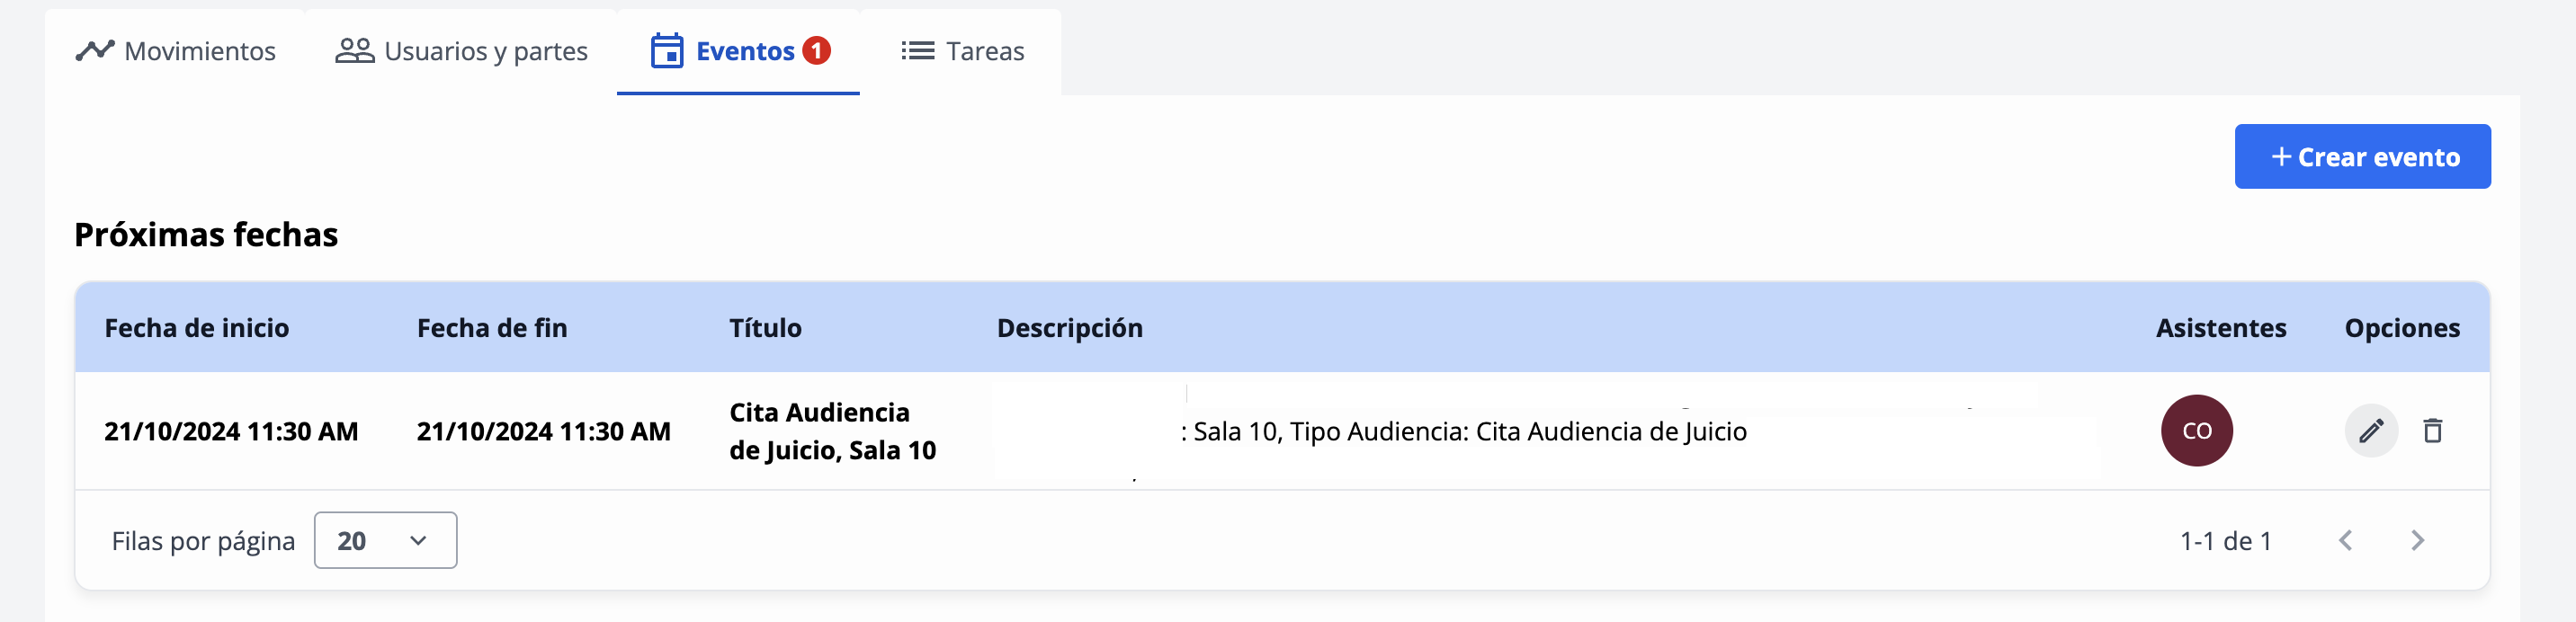Click the Crear evento button
The height and width of the screenshot is (622, 2576).
2362,157
